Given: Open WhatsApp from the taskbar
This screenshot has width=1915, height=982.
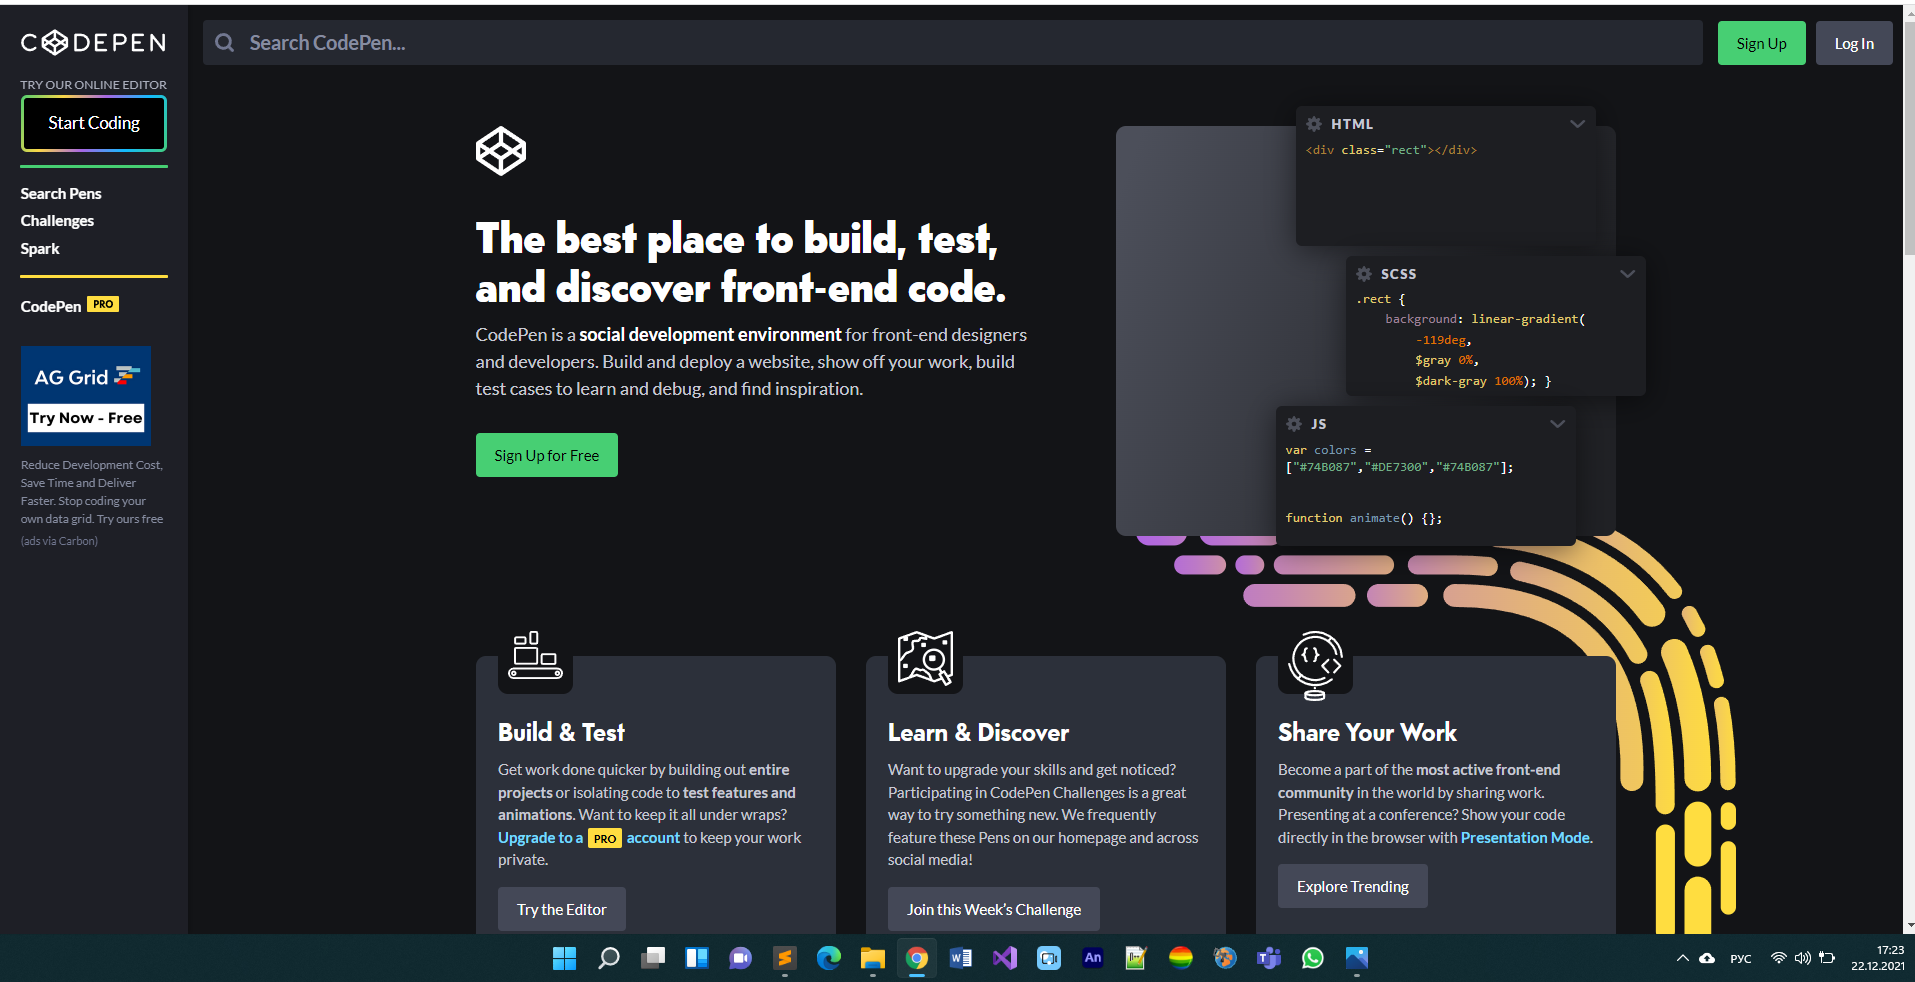Looking at the screenshot, I should click(1313, 958).
